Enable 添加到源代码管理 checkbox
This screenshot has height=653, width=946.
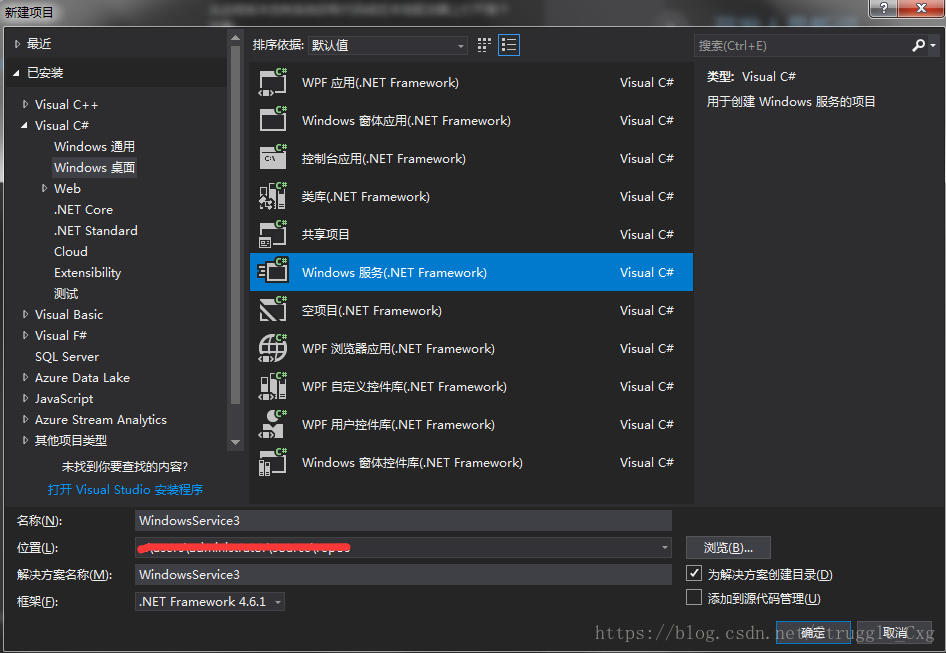coord(694,597)
